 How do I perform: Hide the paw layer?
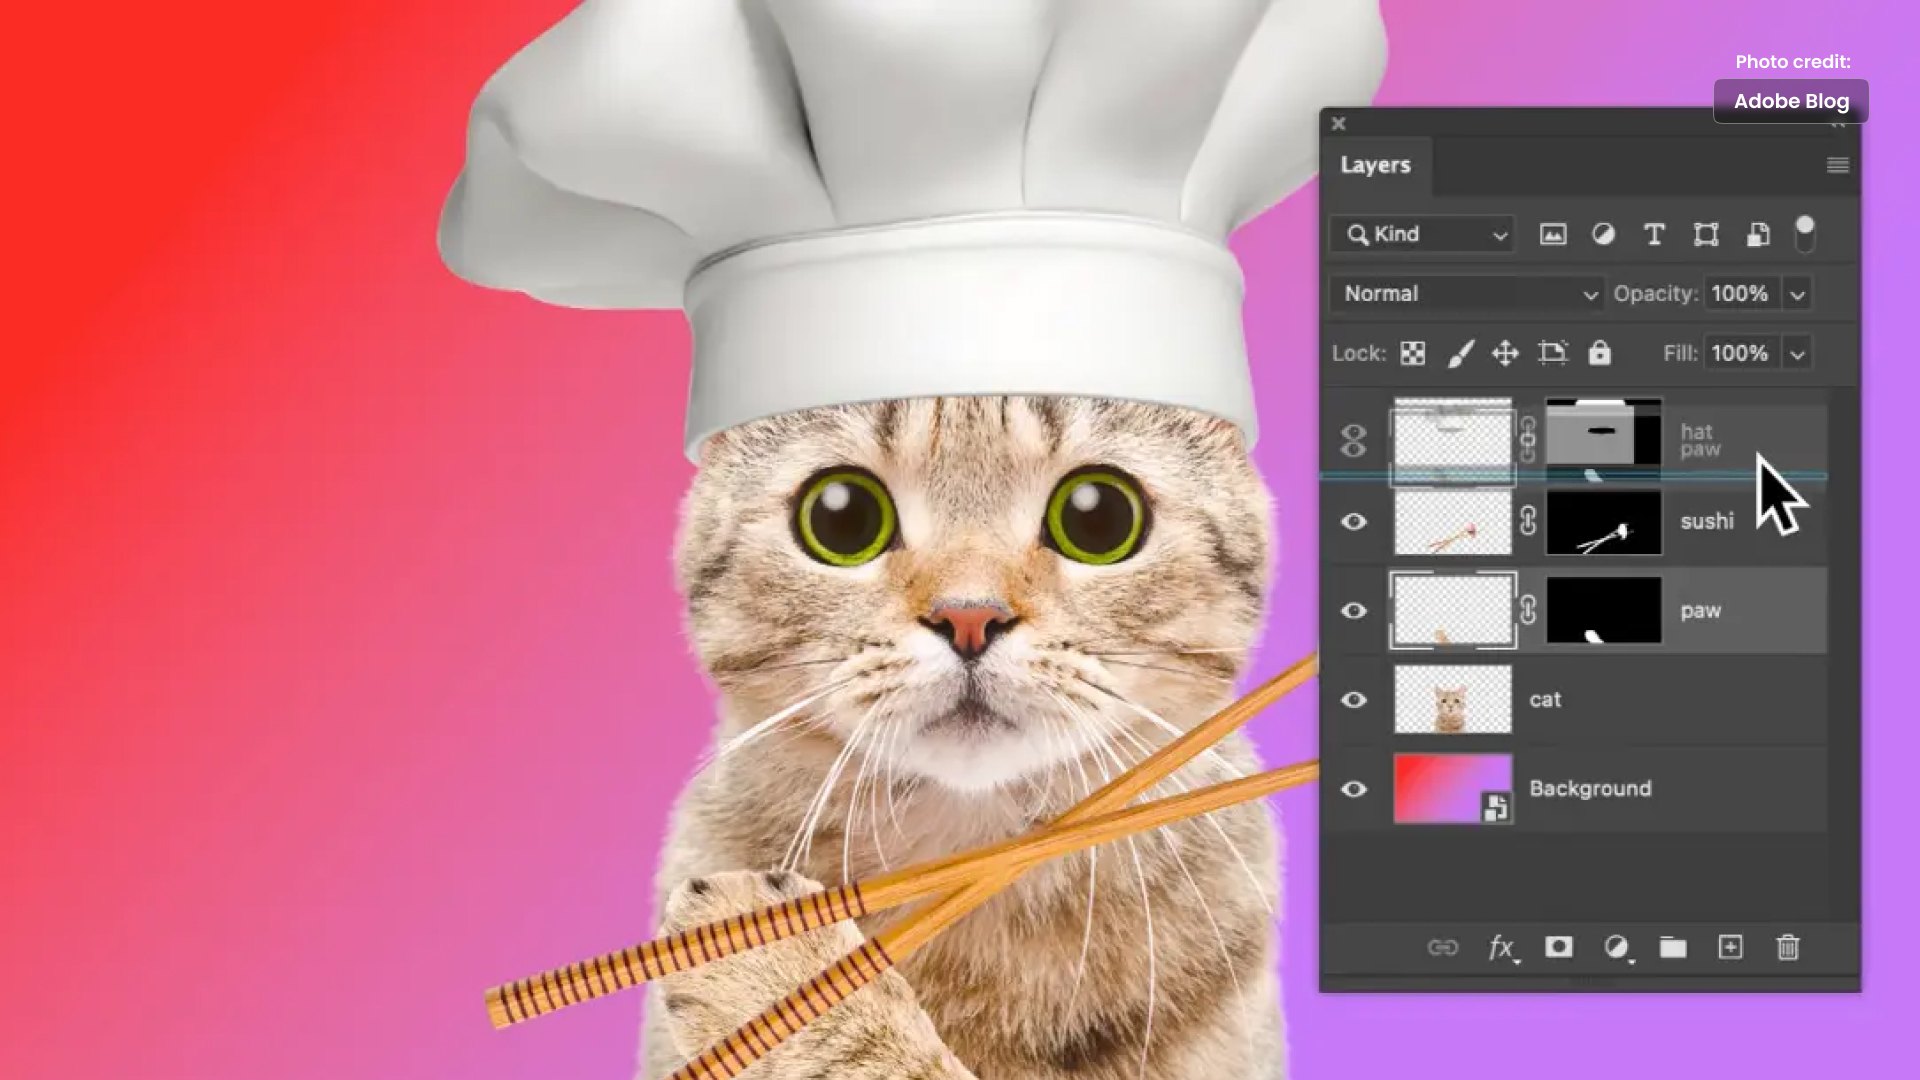1353,611
